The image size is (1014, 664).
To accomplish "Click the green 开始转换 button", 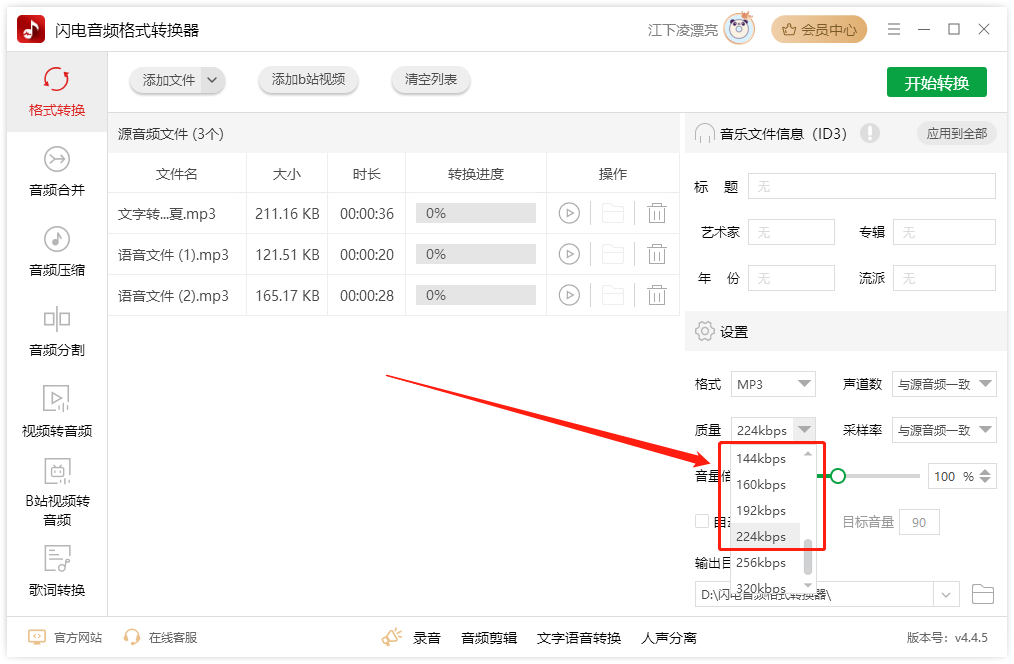I will click(936, 83).
